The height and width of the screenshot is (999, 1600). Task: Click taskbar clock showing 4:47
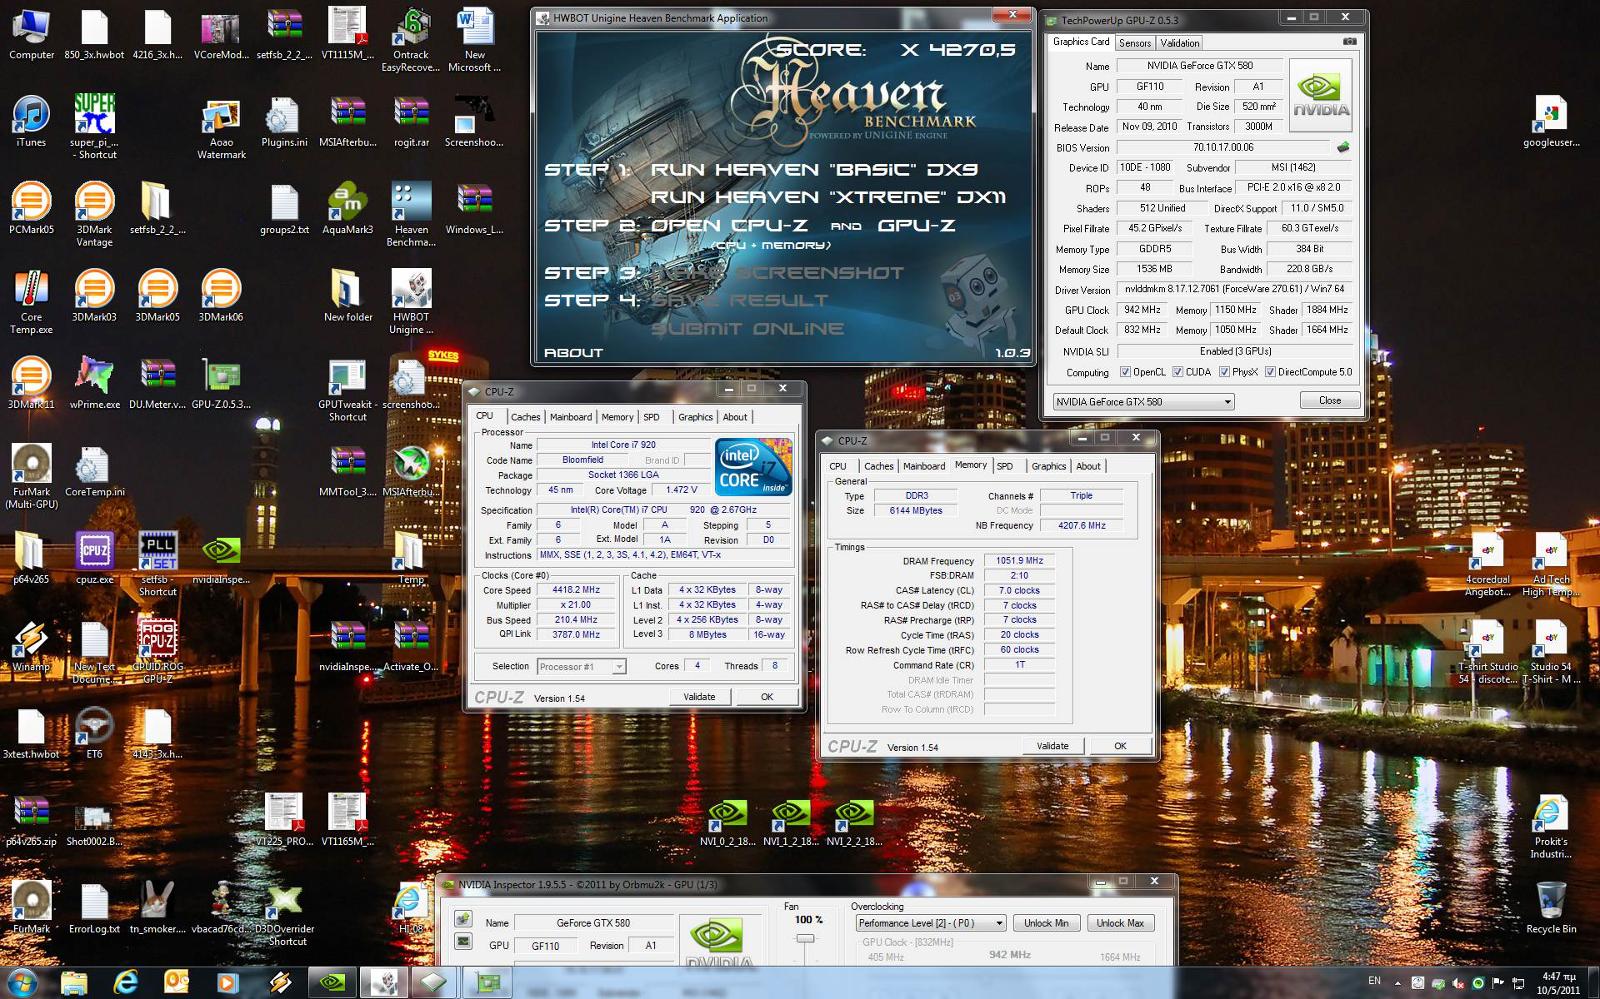click(x=1558, y=983)
